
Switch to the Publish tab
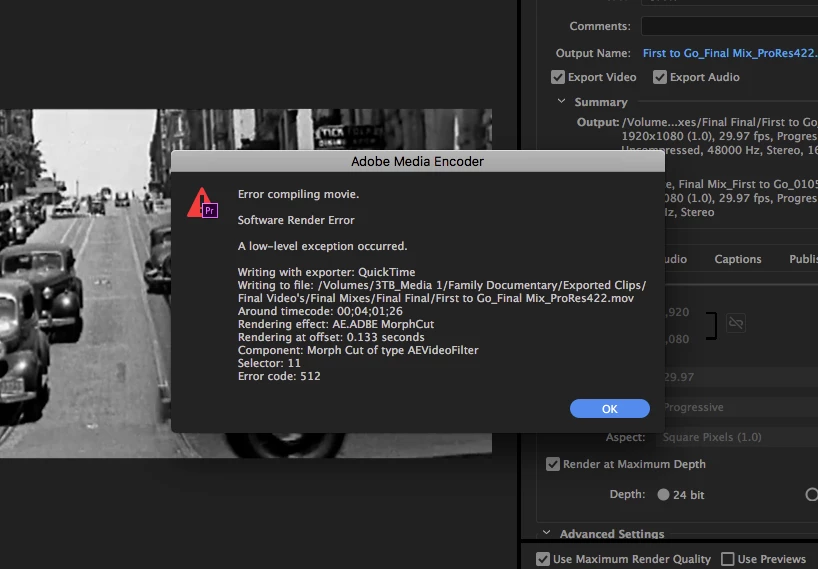803,259
